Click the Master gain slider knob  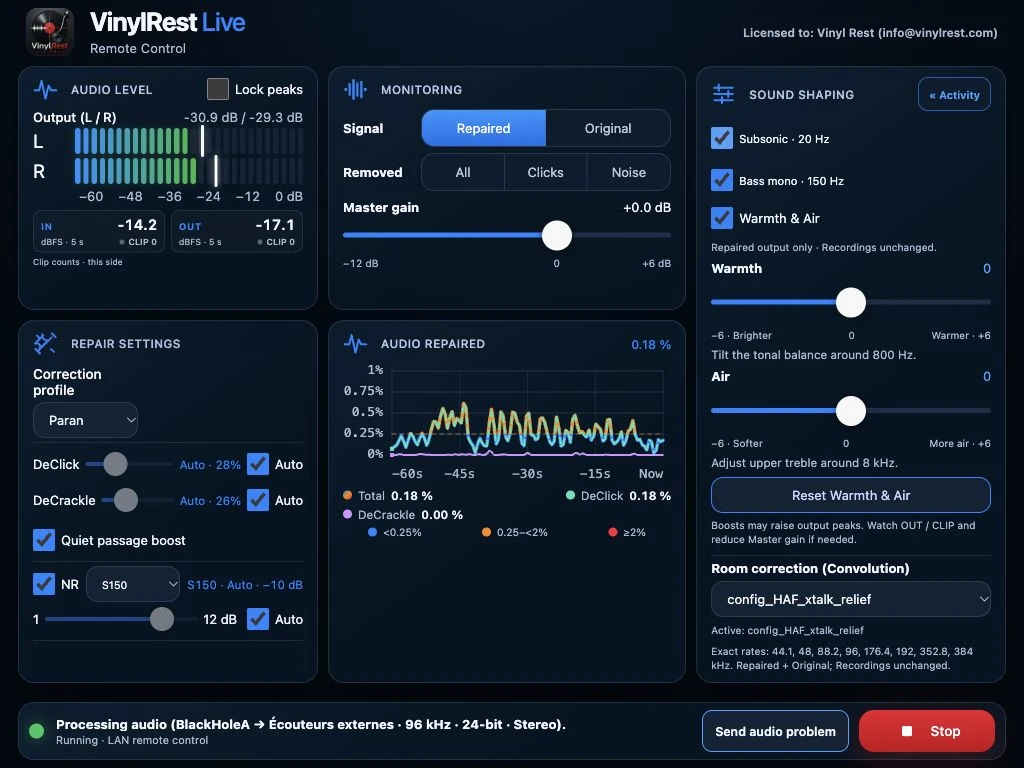click(556, 235)
